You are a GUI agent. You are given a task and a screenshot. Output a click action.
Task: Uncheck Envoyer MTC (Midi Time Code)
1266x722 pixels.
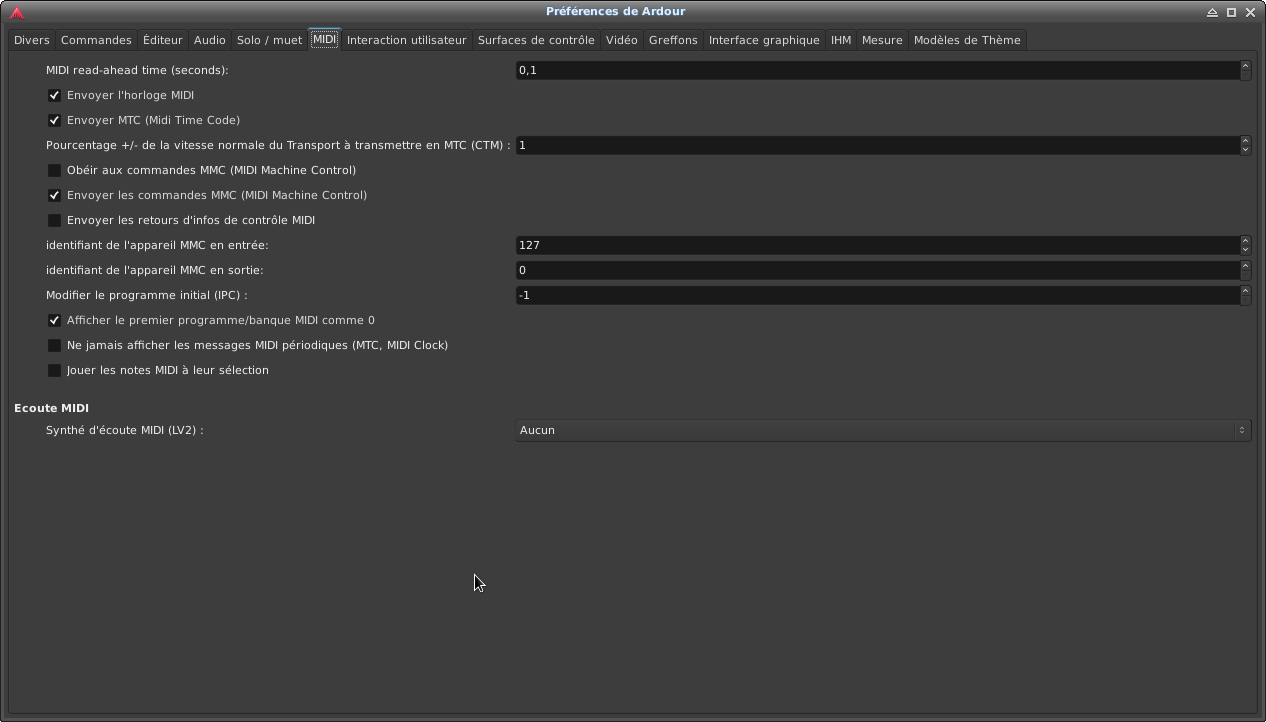tap(55, 120)
